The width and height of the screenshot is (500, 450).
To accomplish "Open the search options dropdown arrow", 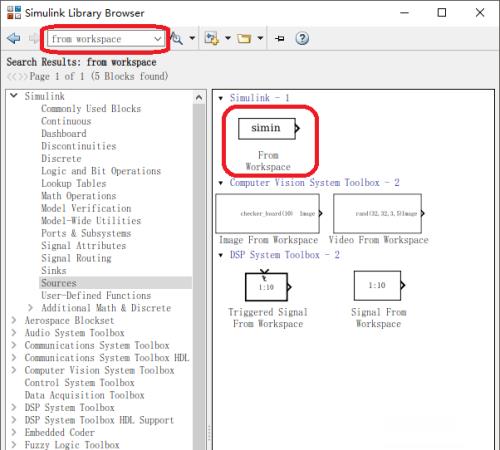I will (192, 38).
